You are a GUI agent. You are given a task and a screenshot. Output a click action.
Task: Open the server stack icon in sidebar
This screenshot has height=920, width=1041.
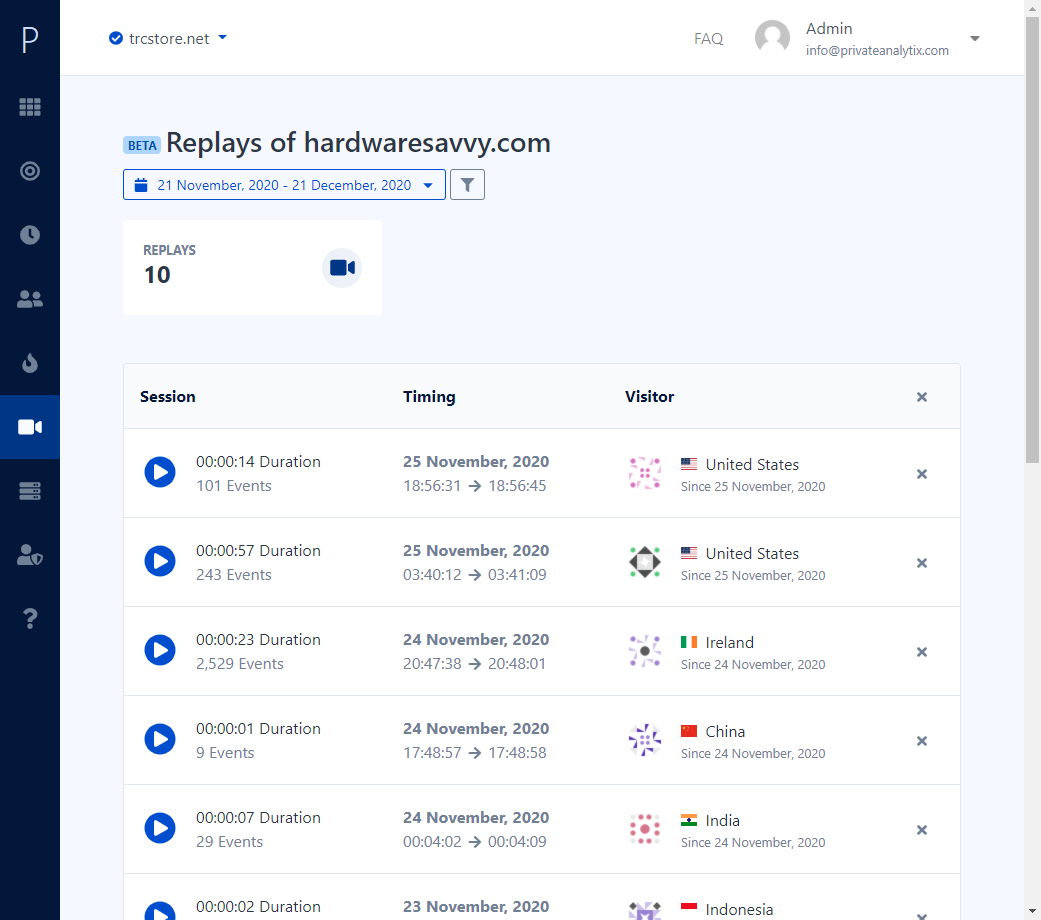[30, 491]
